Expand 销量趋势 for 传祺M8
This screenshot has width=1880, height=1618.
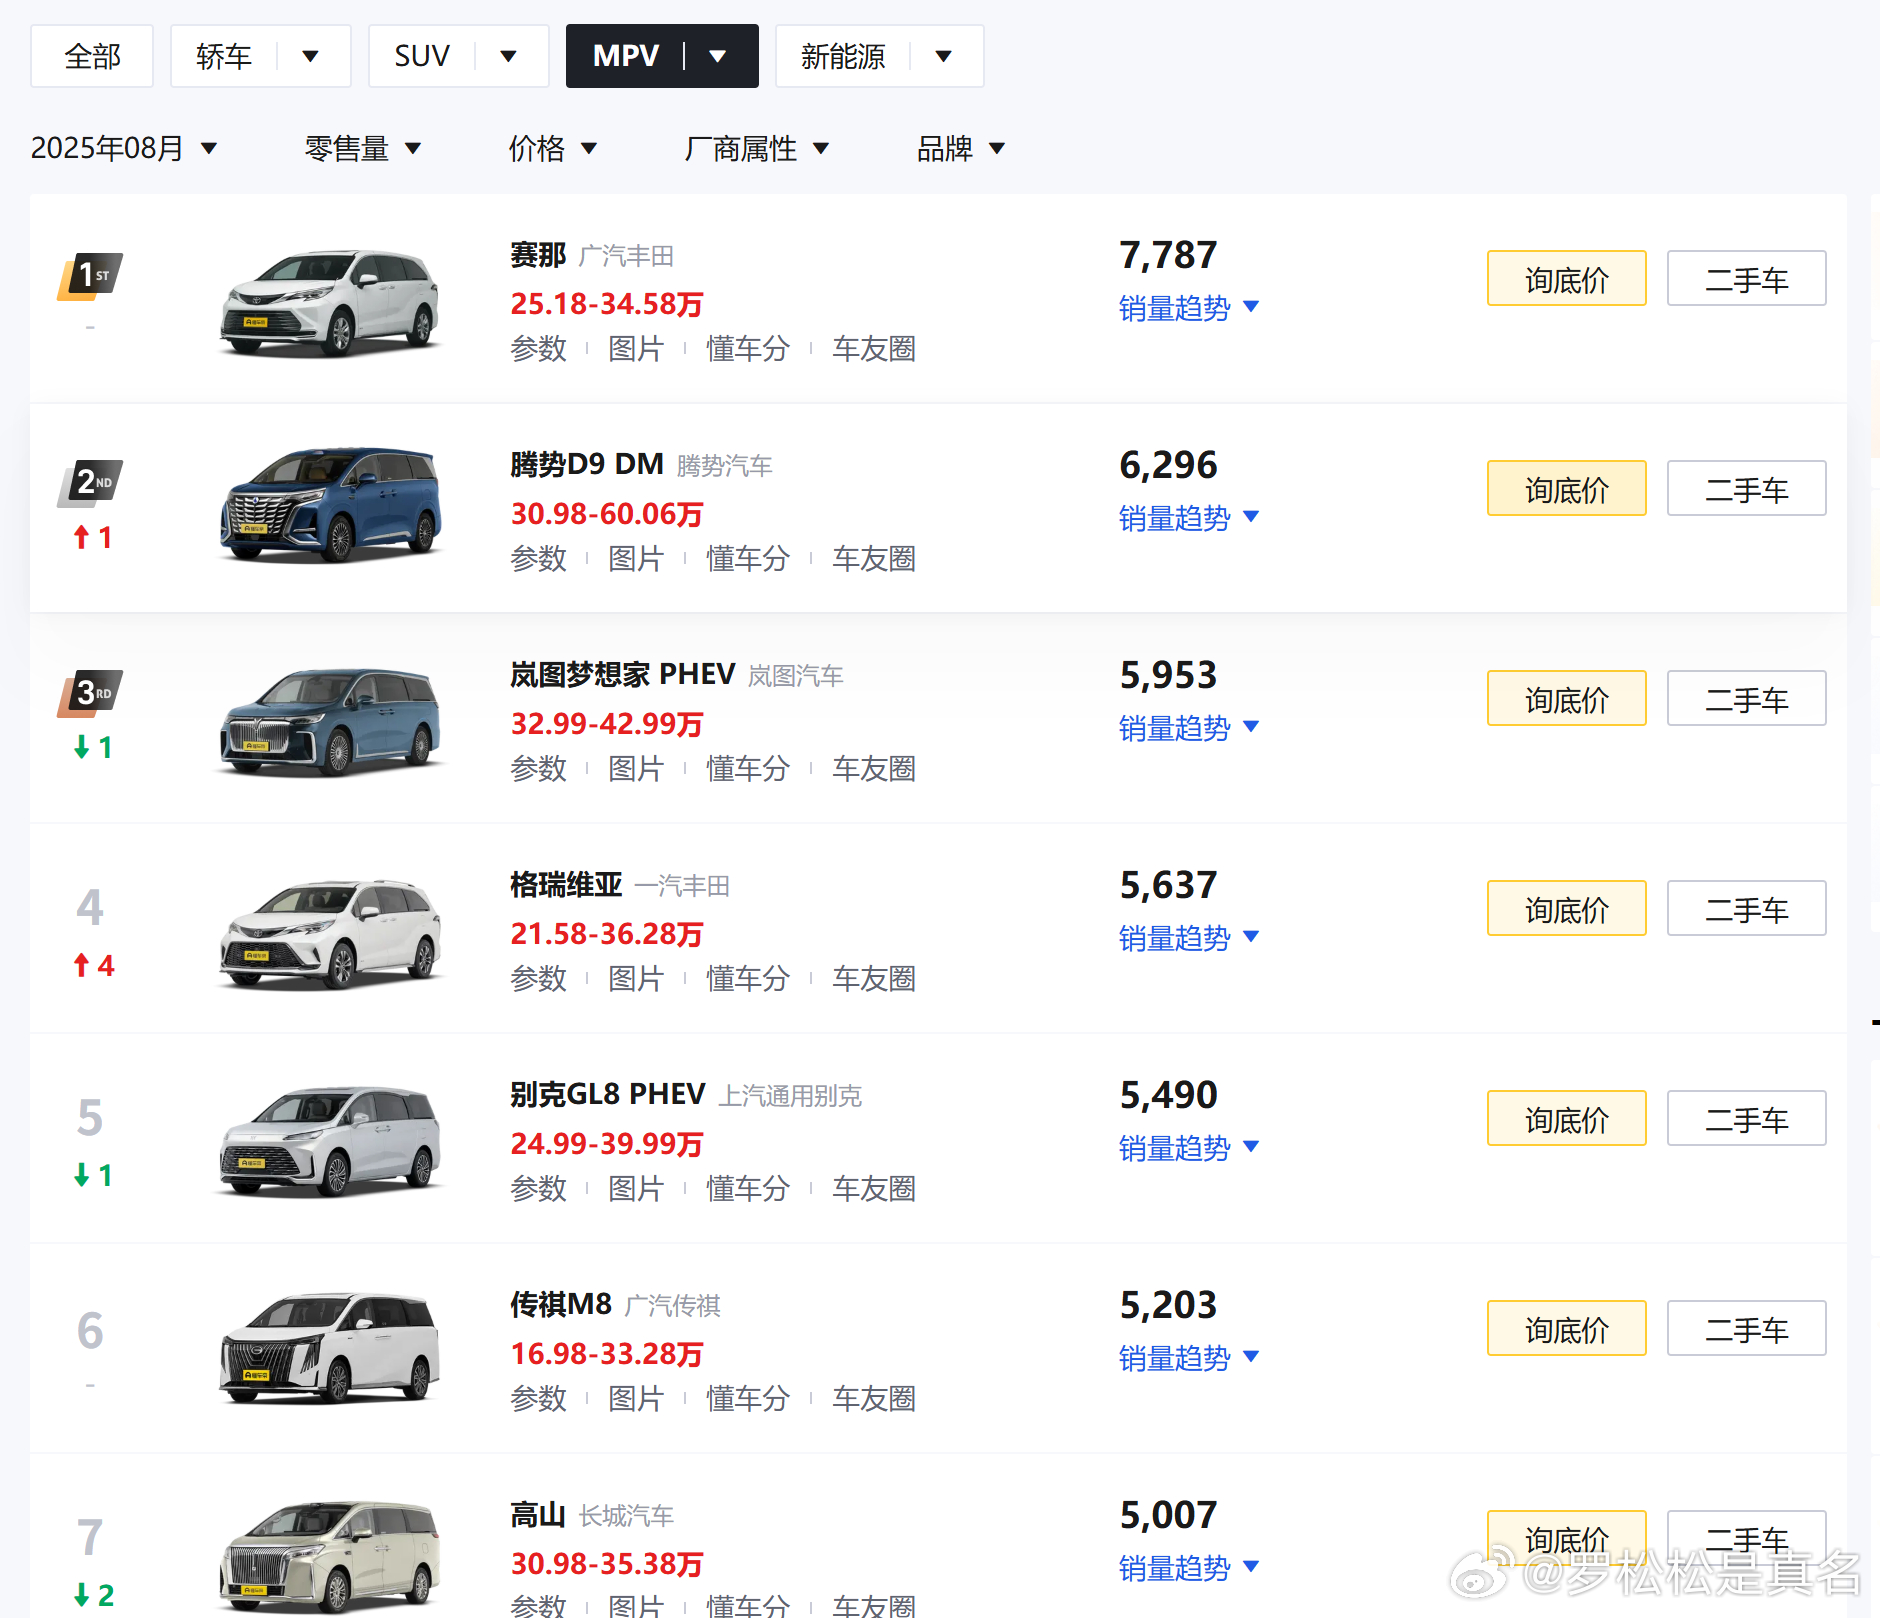pos(1188,1358)
